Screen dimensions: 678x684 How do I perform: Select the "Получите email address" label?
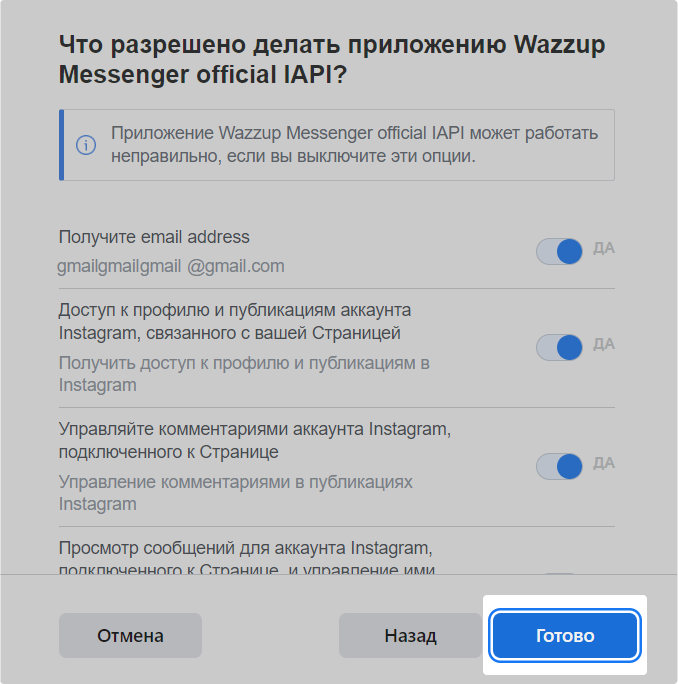click(154, 237)
